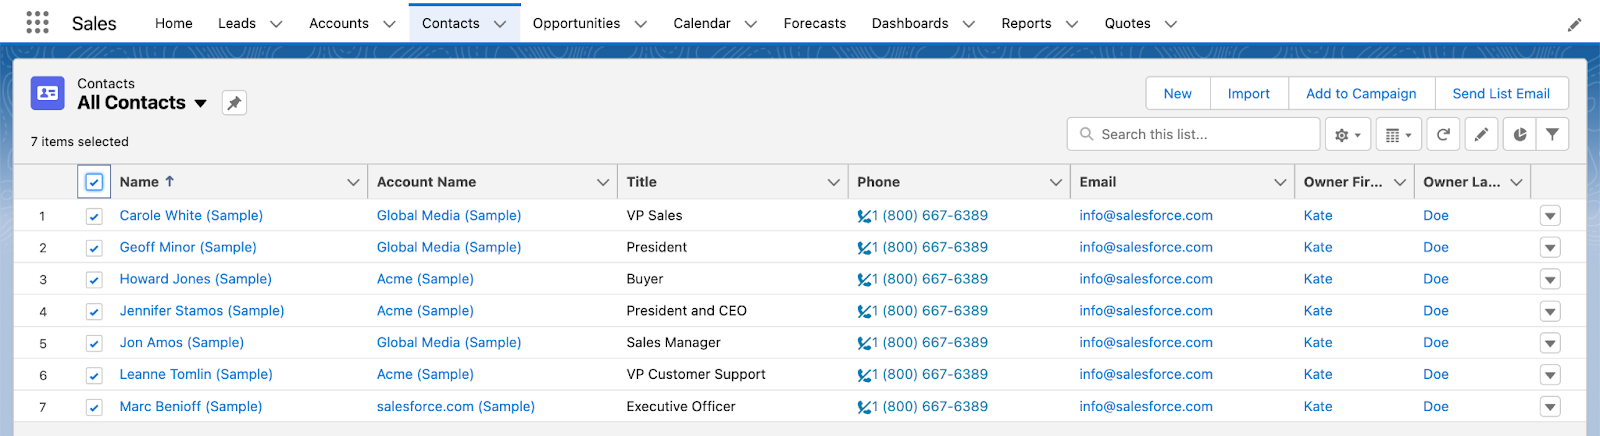Click the 'VP Customer Support' title cell
This screenshot has height=436, width=1600.
click(x=696, y=374)
